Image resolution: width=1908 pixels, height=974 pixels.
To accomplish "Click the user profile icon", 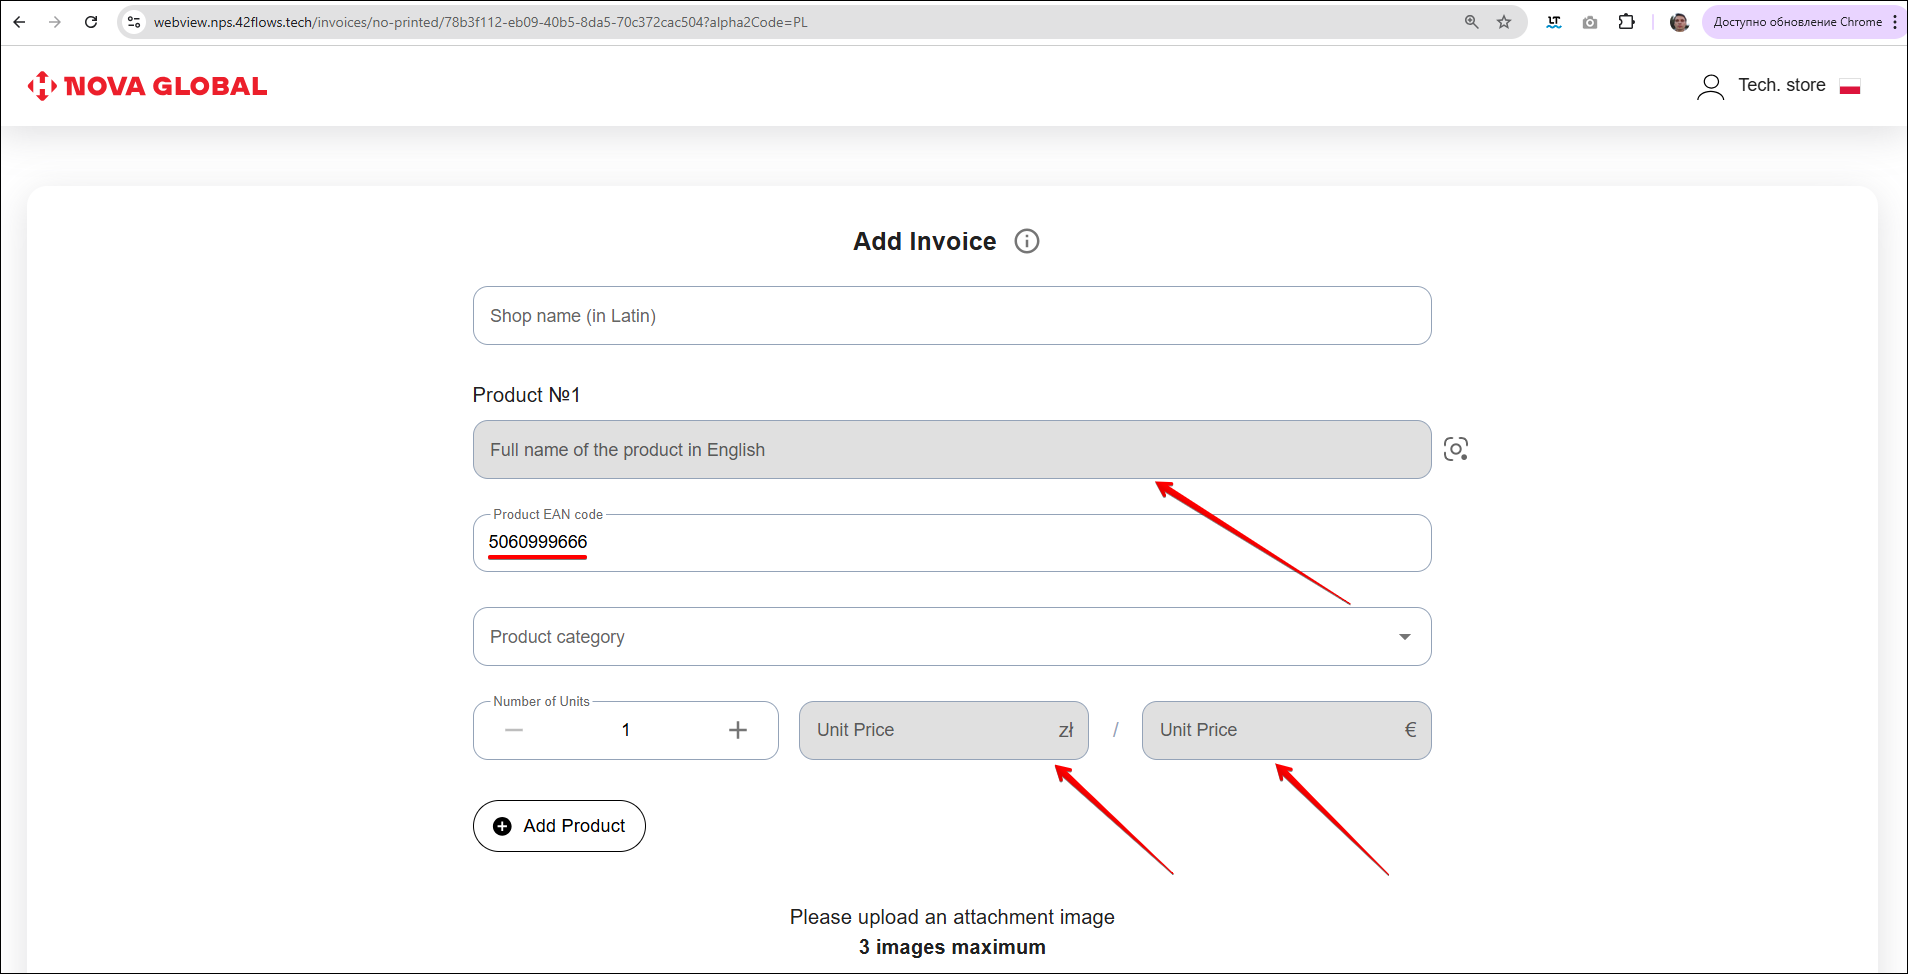I will tap(1710, 87).
